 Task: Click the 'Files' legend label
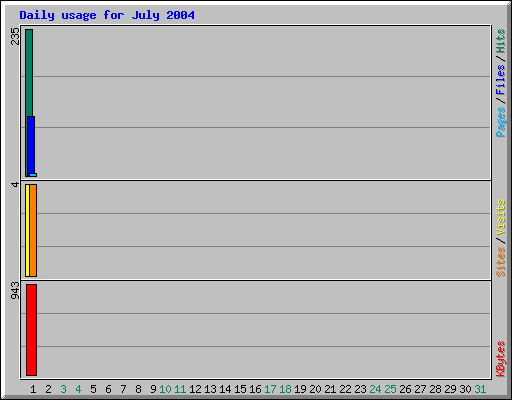[500, 80]
